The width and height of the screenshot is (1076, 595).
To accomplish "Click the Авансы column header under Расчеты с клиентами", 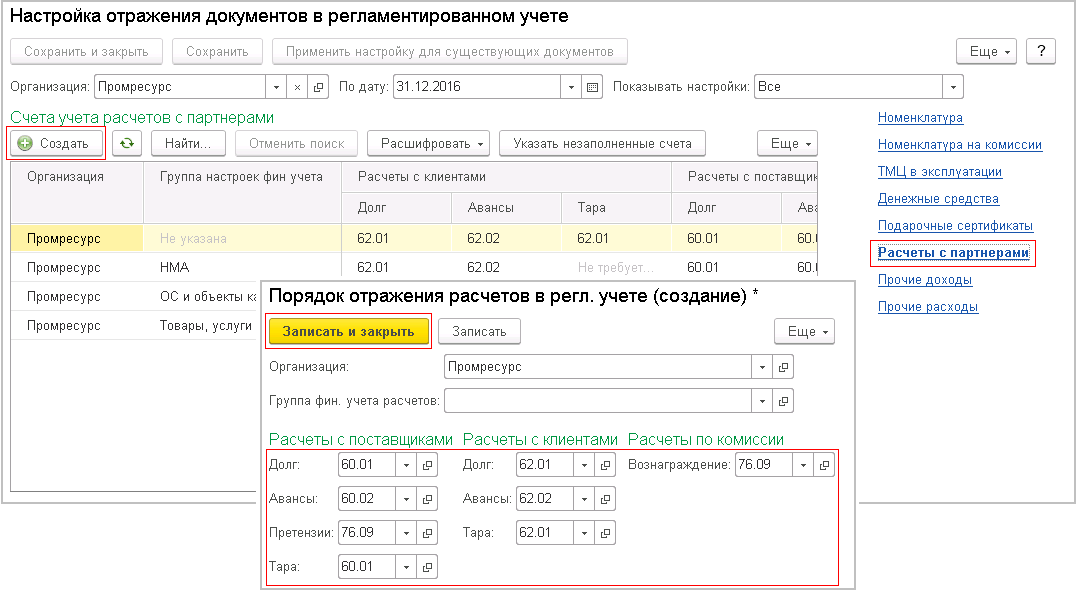I will coord(506,207).
